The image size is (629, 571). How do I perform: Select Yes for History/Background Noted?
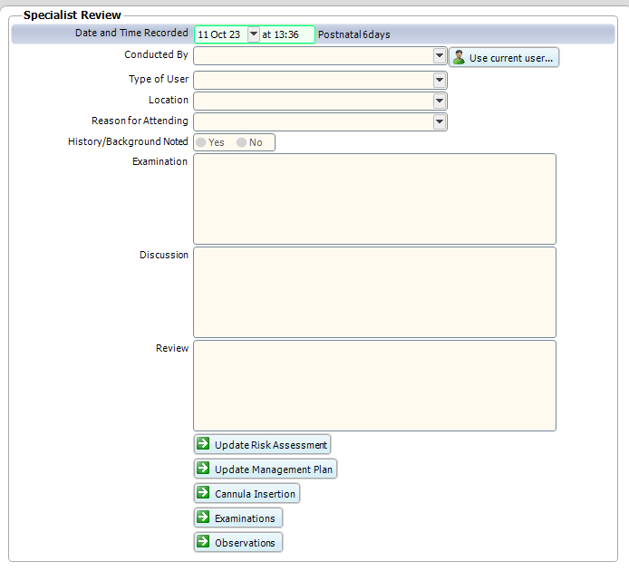click(x=201, y=143)
